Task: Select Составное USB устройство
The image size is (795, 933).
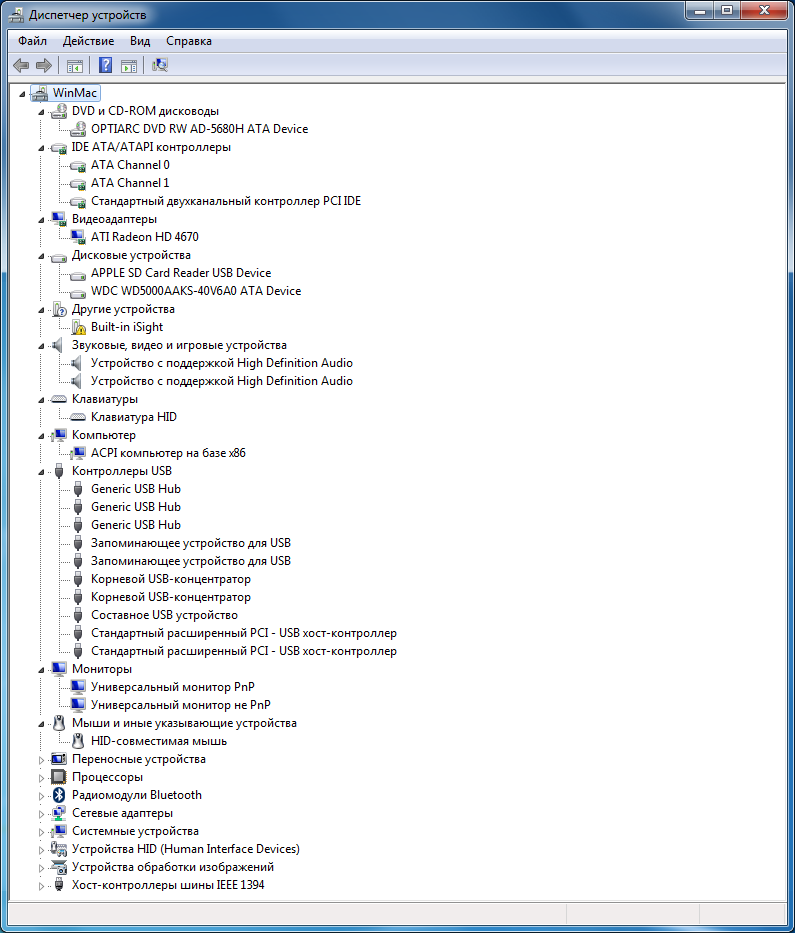Action: [x=164, y=615]
